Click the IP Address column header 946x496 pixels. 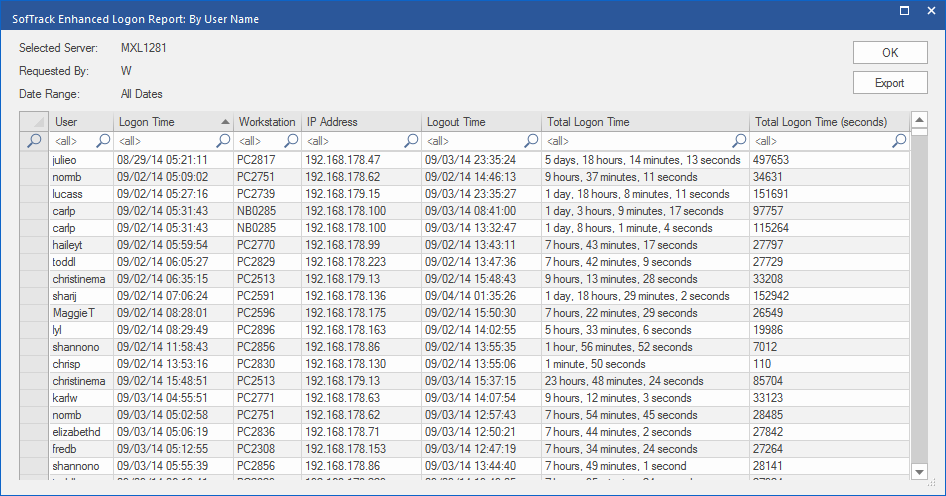360,122
